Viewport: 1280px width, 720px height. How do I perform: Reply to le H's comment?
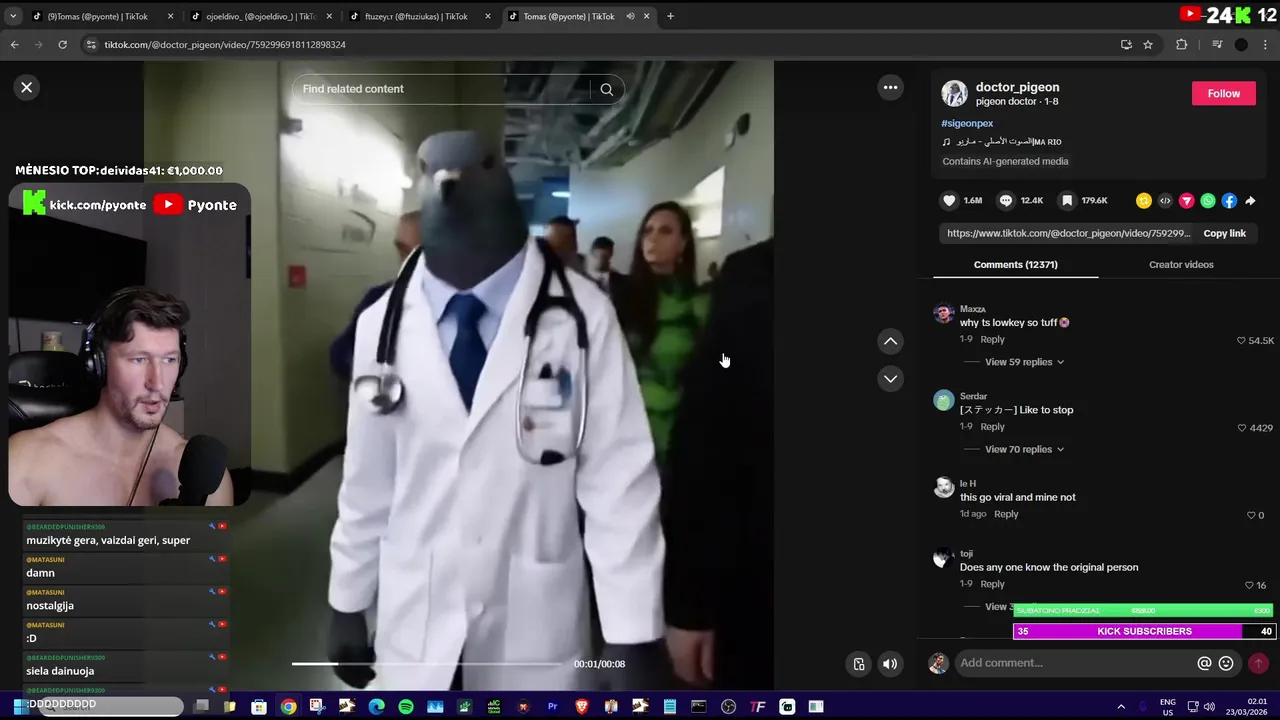click(x=1006, y=514)
